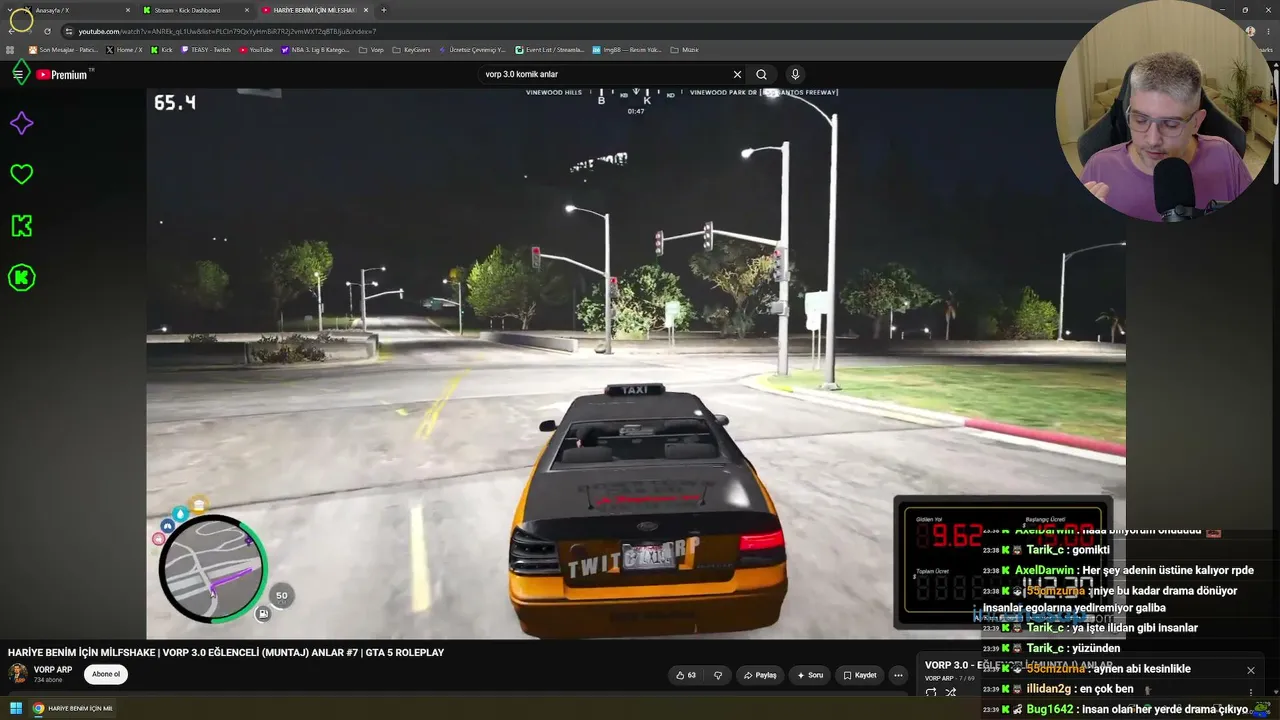Save the video with Kaydet button
This screenshot has width=1280, height=720.
(860, 675)
